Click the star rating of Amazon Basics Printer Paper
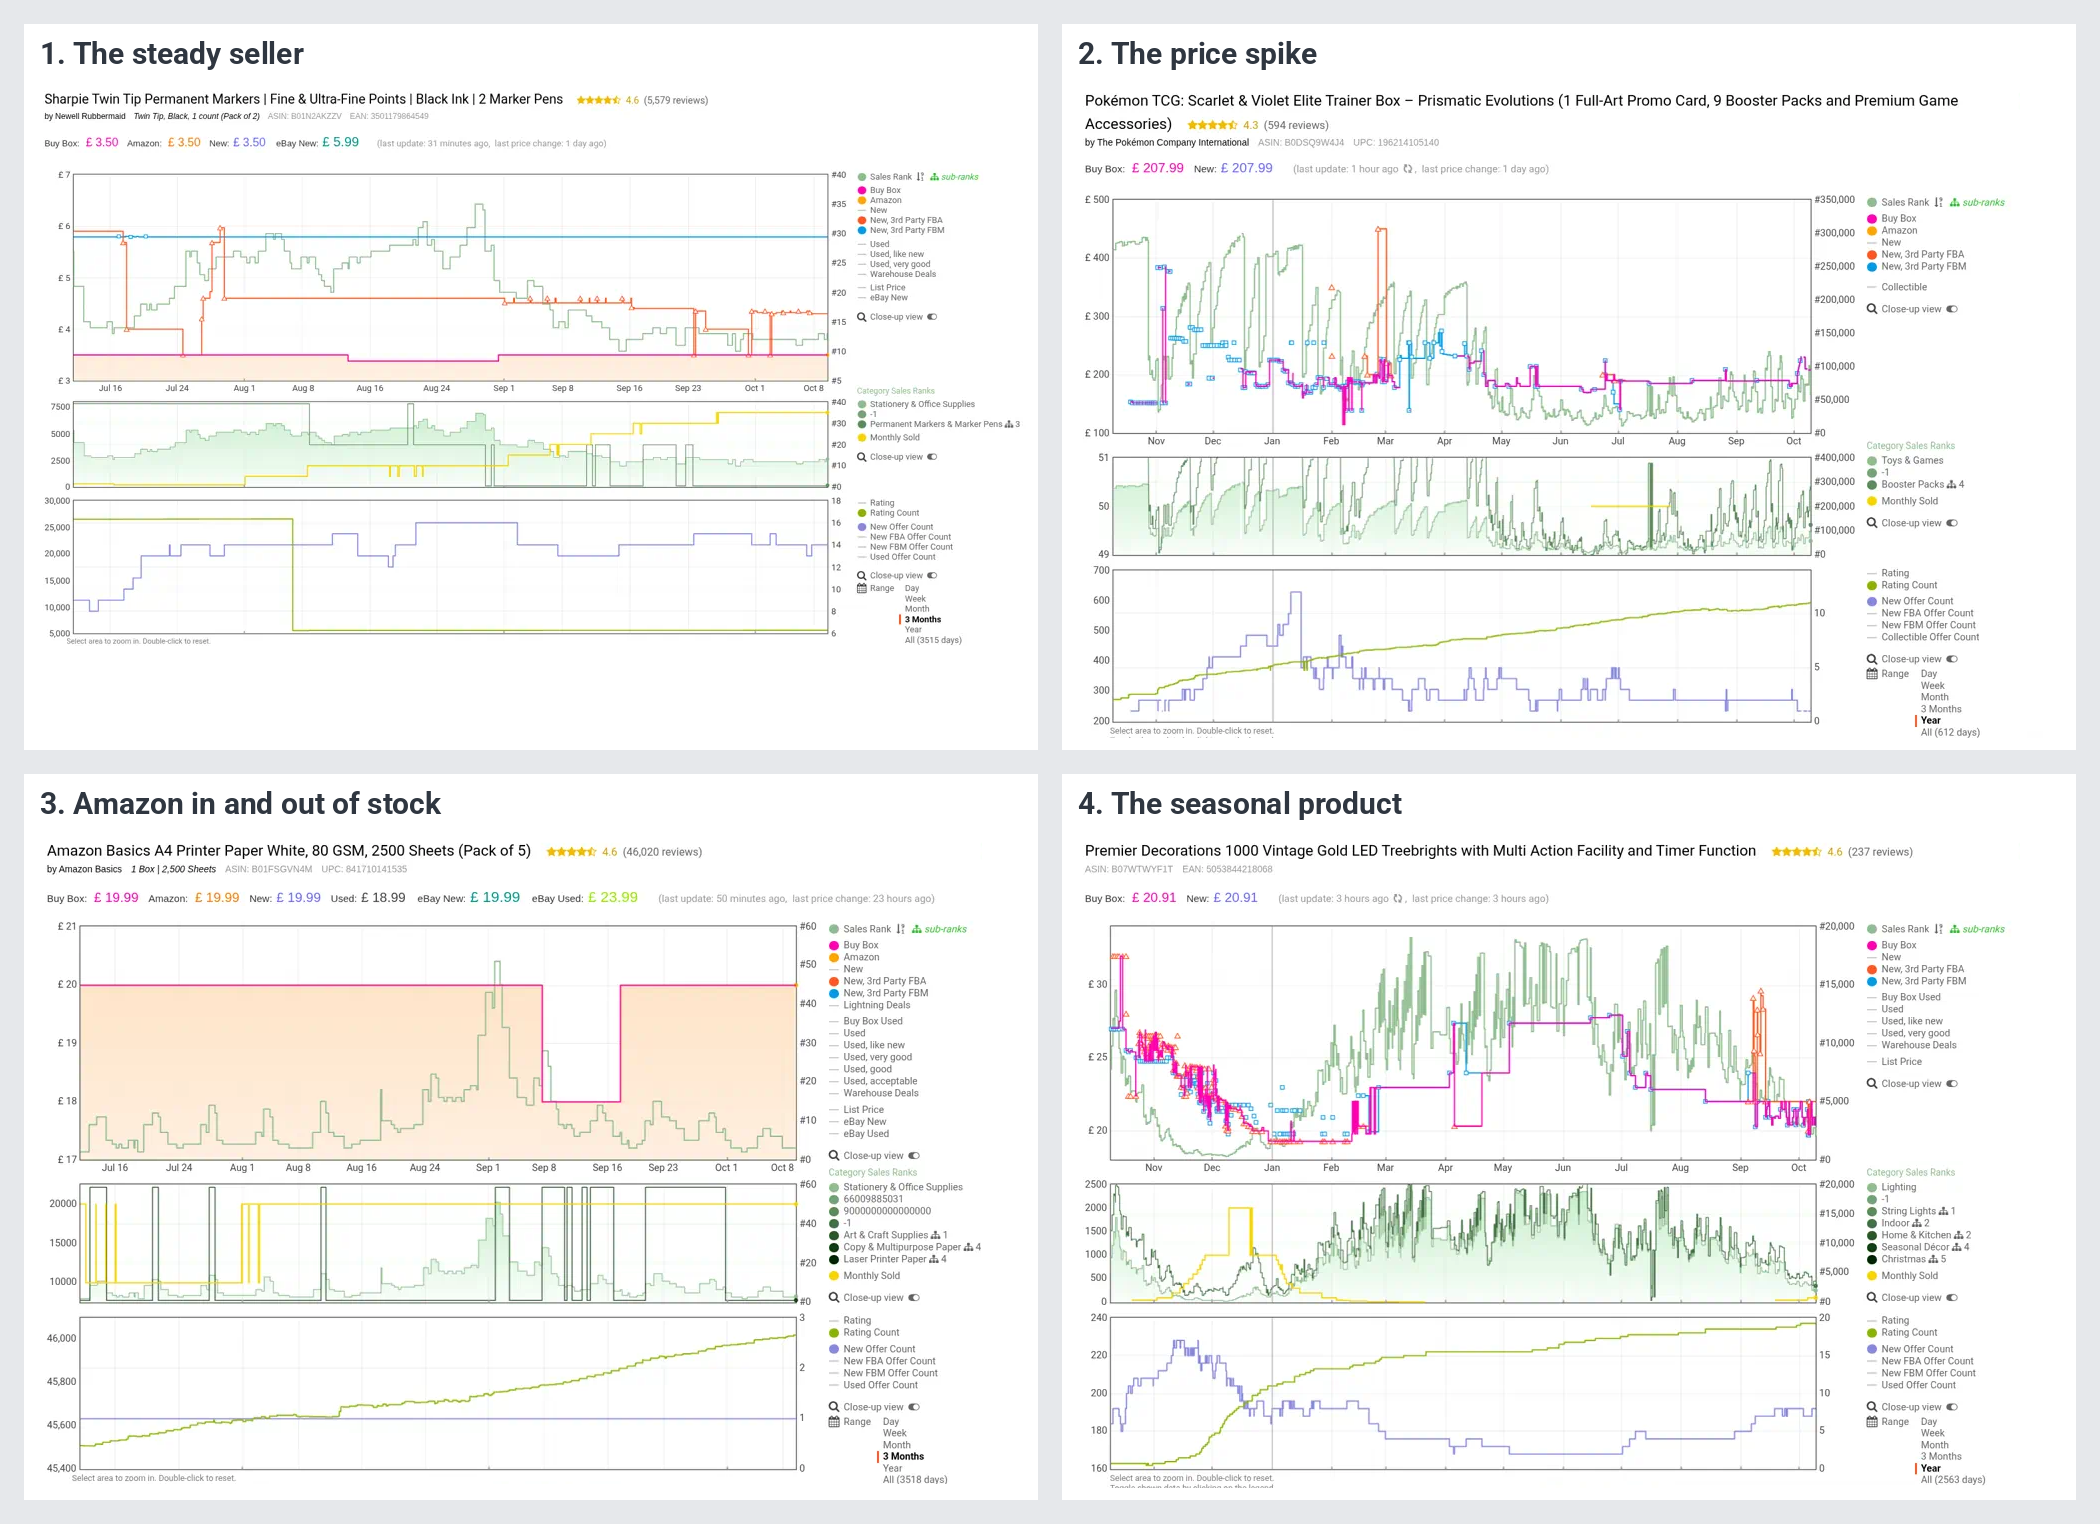2100x1524 pixels. click(x=571, y=852)
